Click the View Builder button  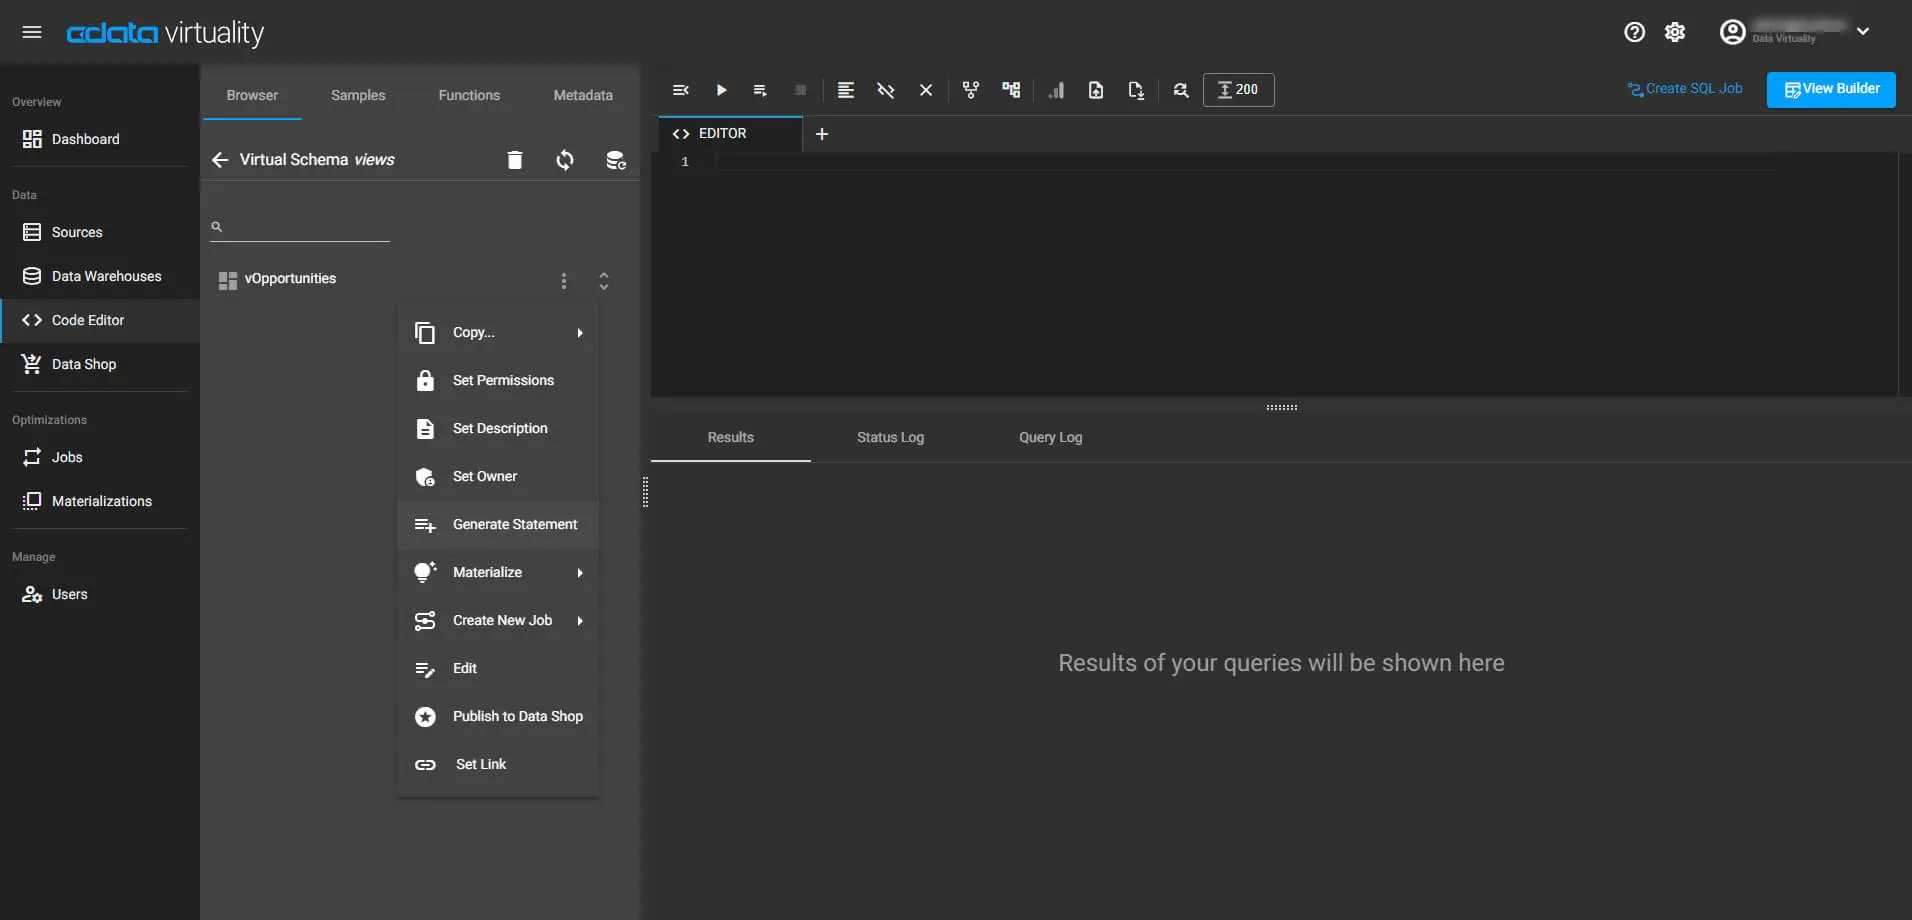click(1831, 89)
